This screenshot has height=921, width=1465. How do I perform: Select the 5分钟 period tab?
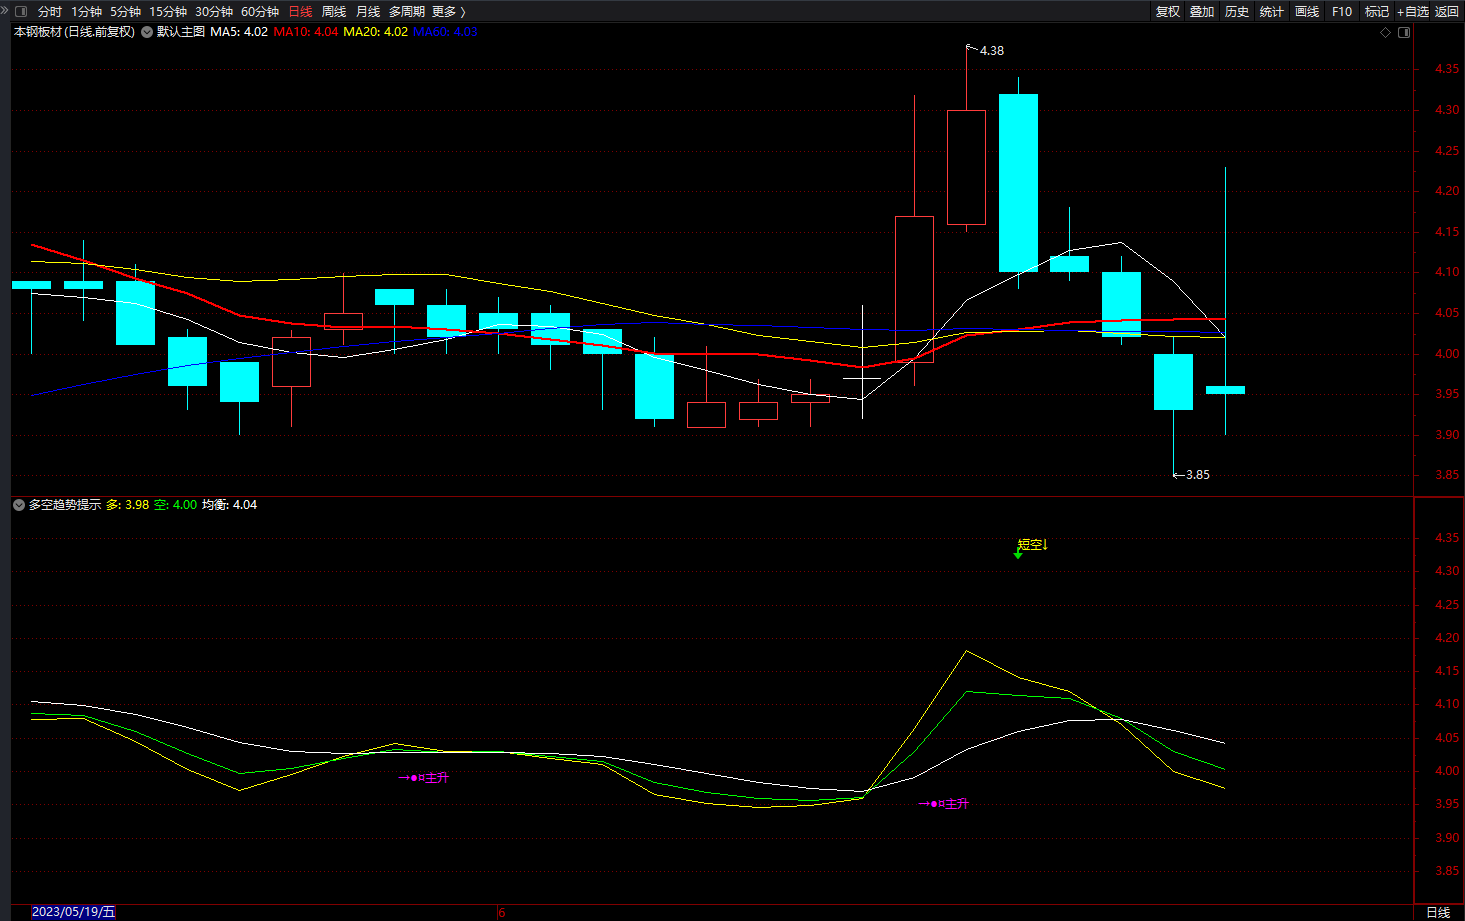pyautogui.click(x=125, y=12)
